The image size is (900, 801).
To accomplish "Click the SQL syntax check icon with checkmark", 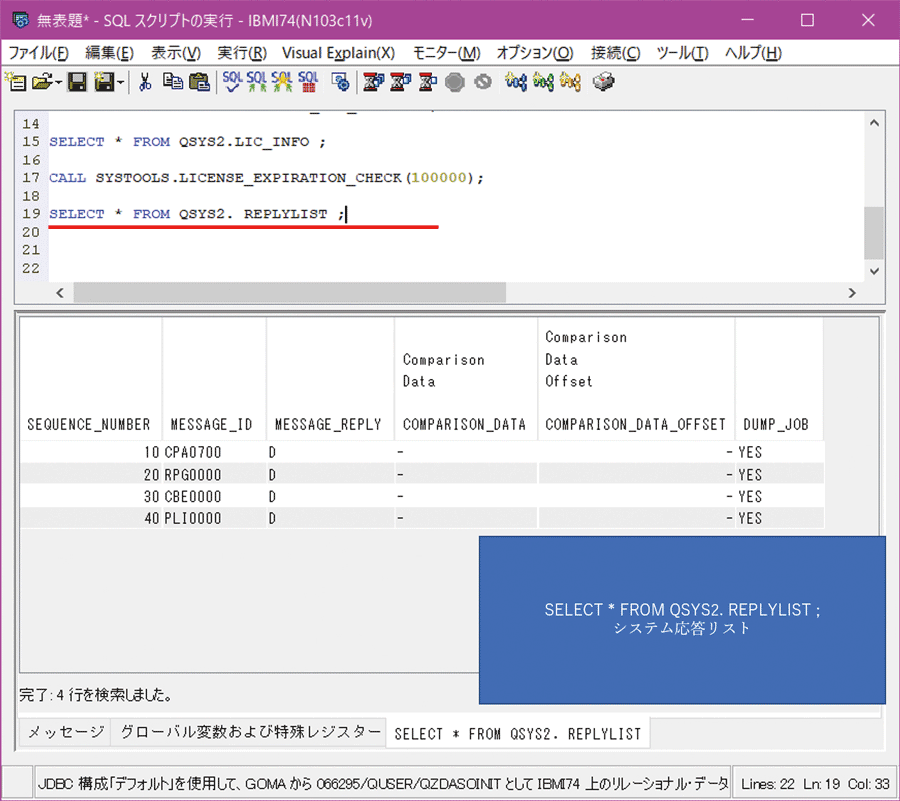I will [x=232, y=82].
